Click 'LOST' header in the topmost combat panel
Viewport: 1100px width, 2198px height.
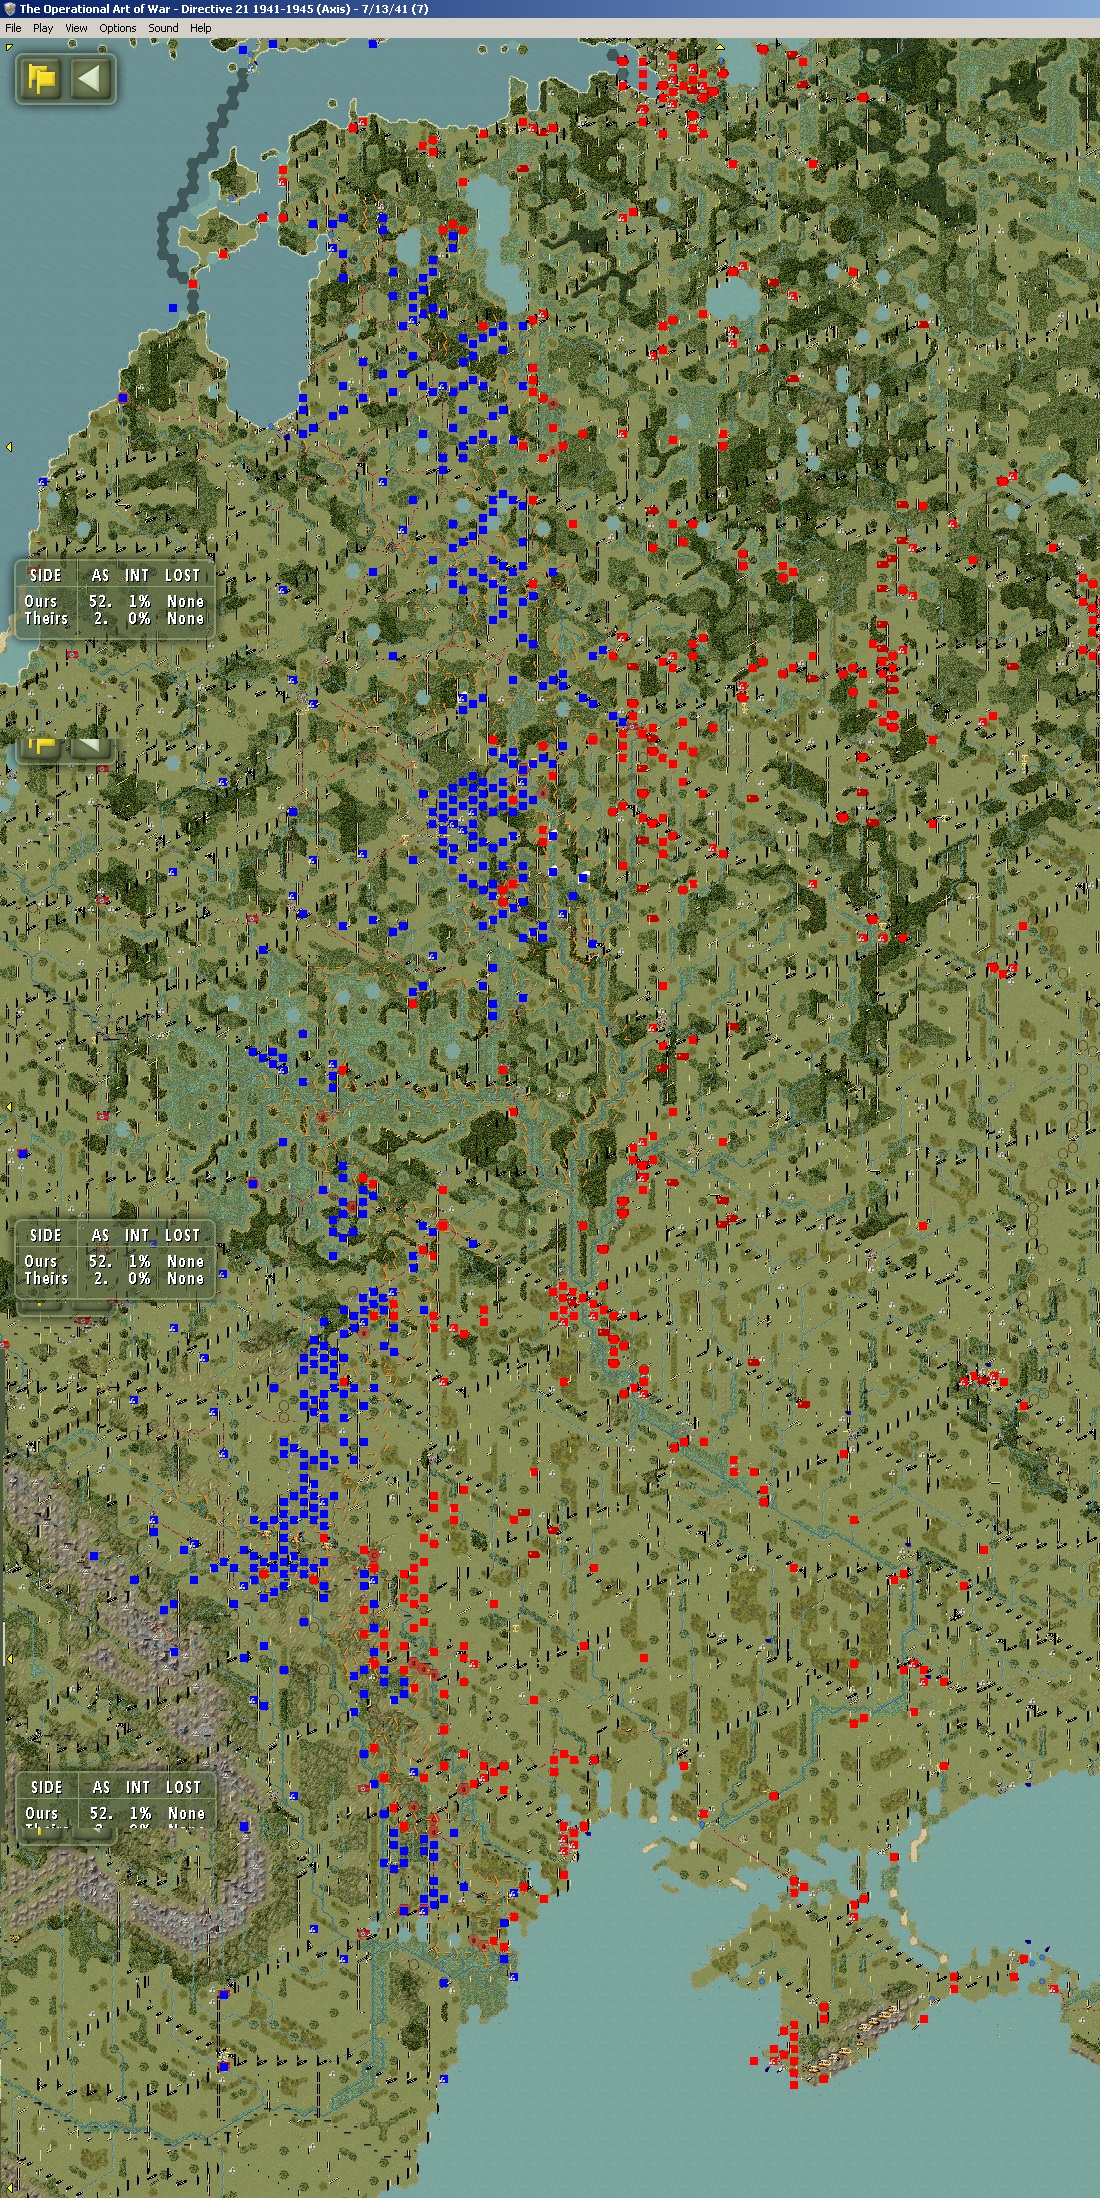tap(182, 575)
